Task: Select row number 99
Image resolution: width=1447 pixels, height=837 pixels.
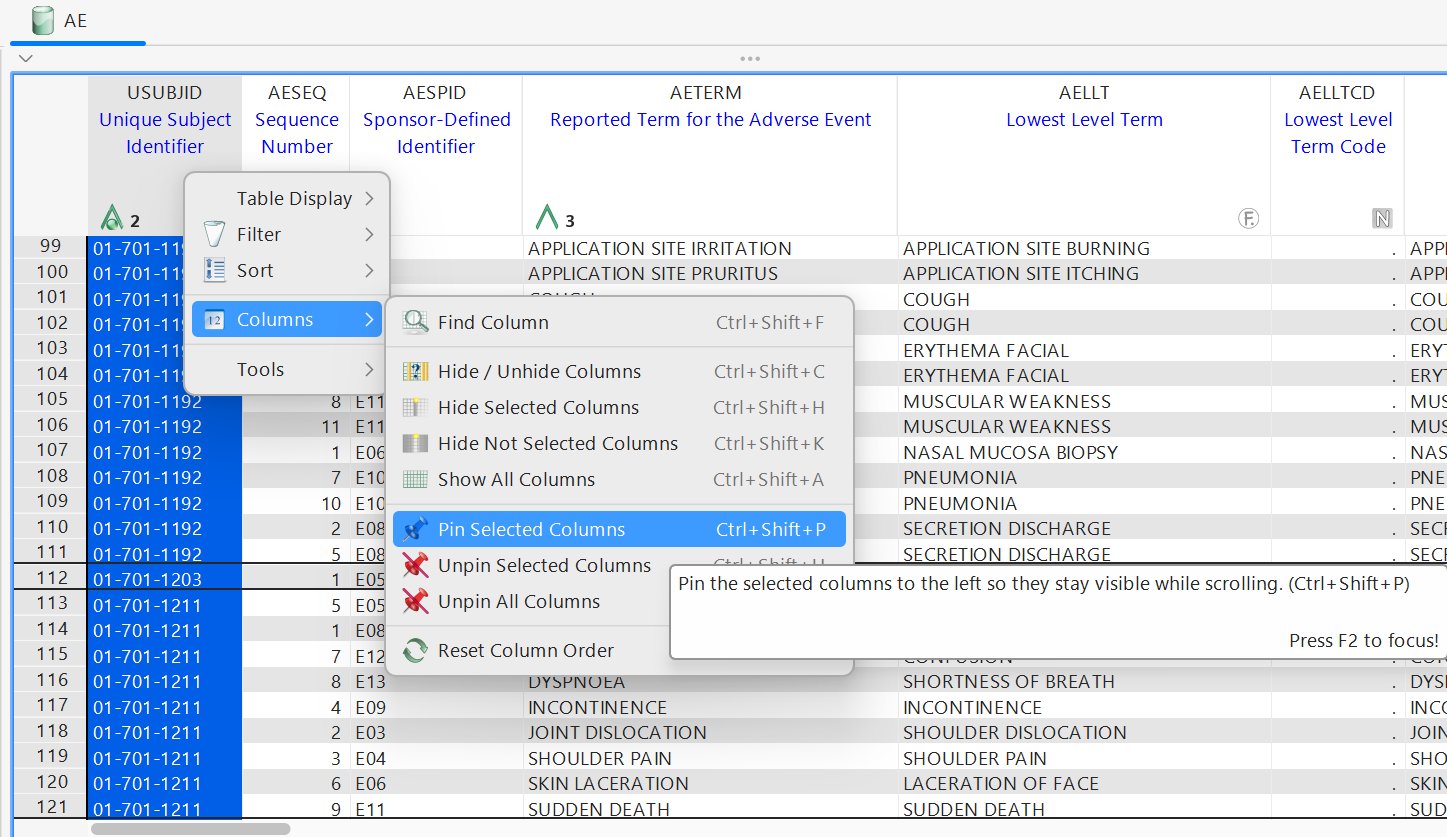Action: 50,248
